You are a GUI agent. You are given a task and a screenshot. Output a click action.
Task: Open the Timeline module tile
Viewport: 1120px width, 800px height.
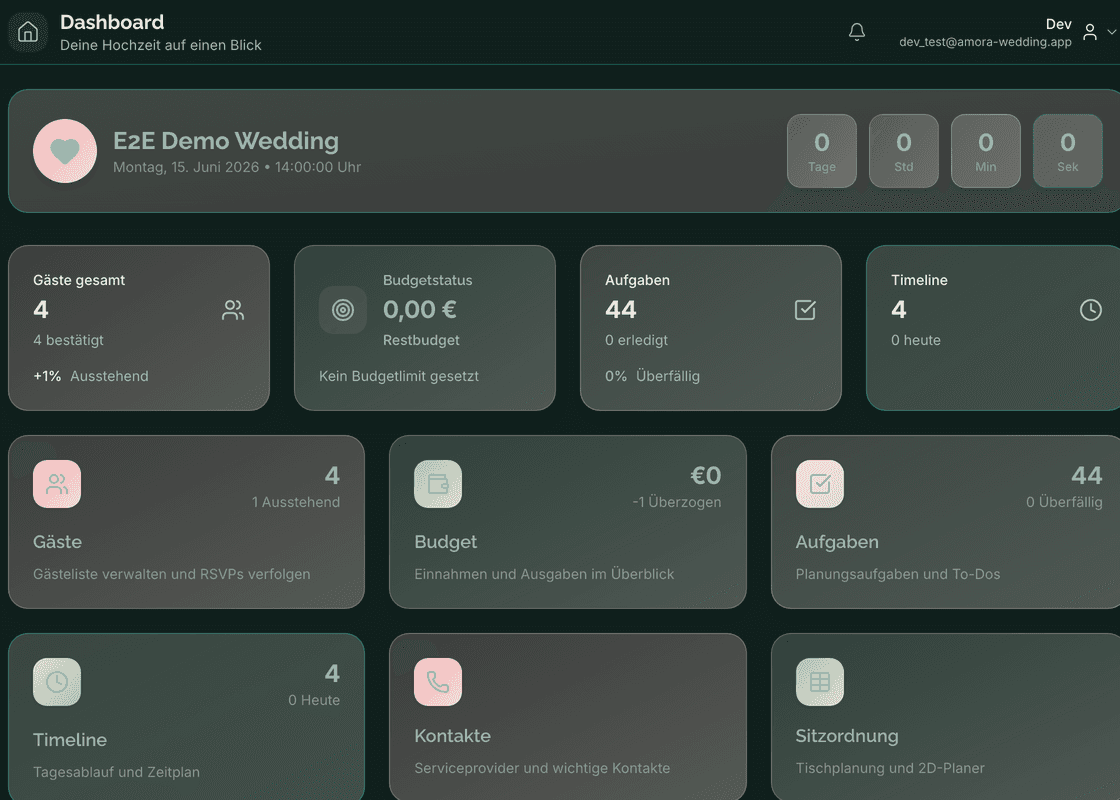pyautogui.click(x=186, y=717)
